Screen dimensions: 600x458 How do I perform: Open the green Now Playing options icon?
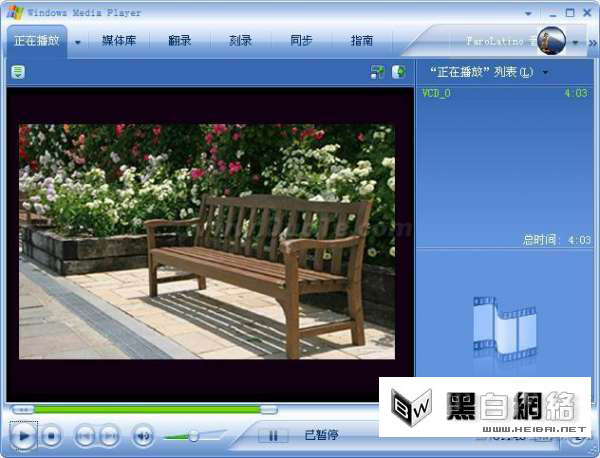[18, 72]
